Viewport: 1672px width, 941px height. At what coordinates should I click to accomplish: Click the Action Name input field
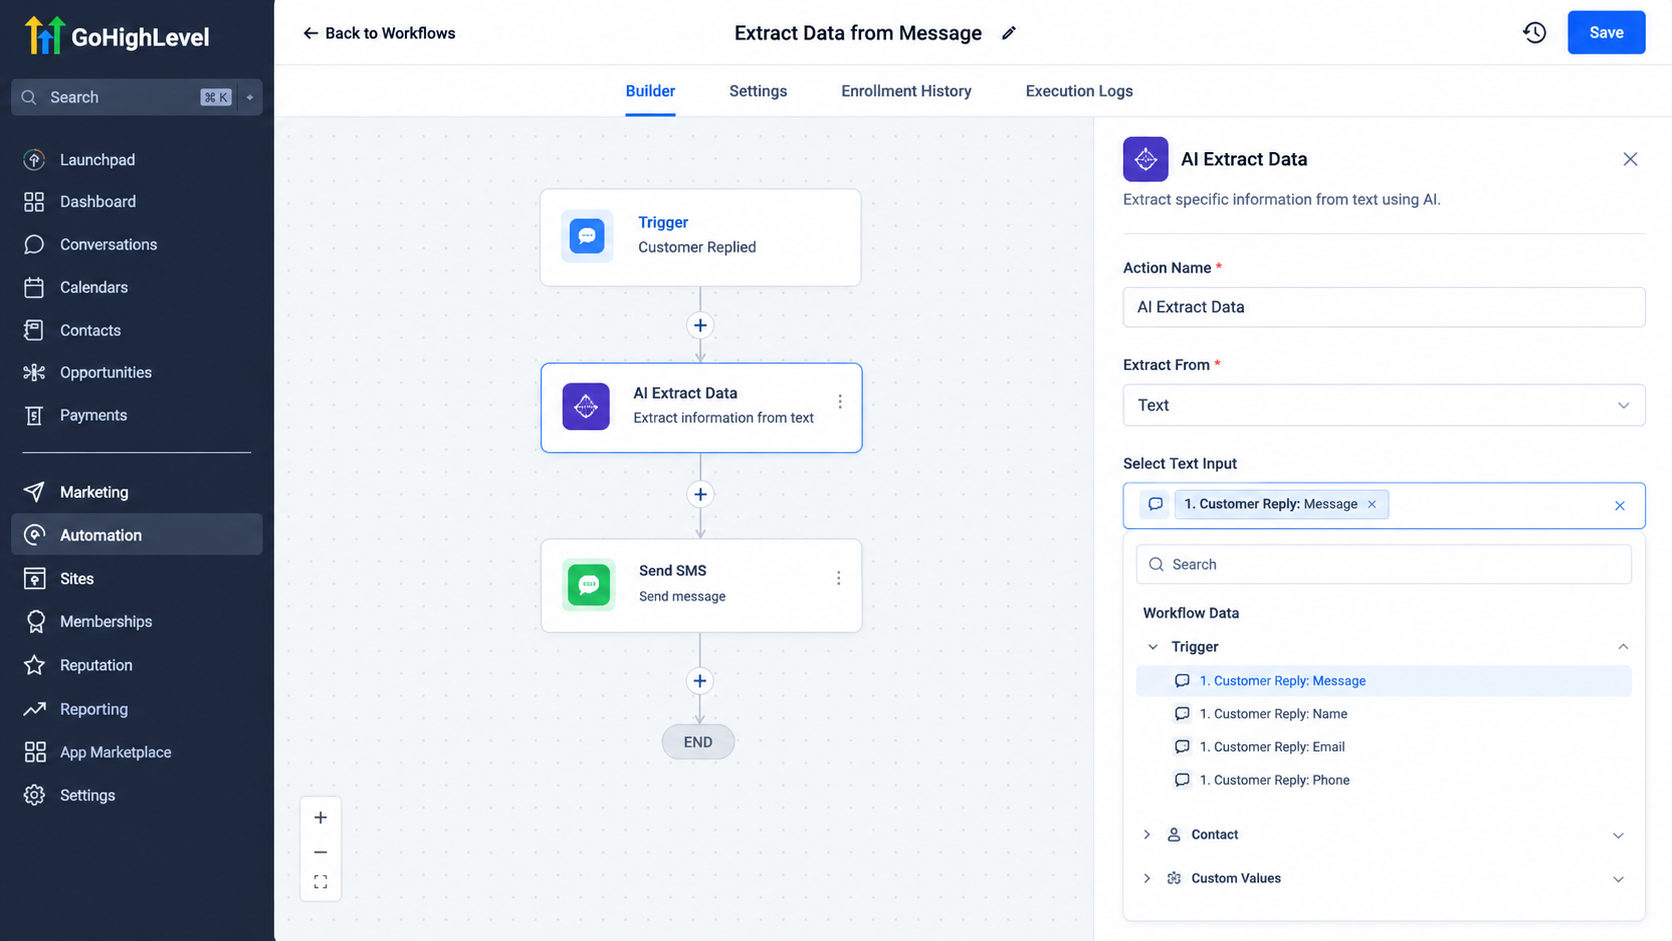tap(1384, 307)
